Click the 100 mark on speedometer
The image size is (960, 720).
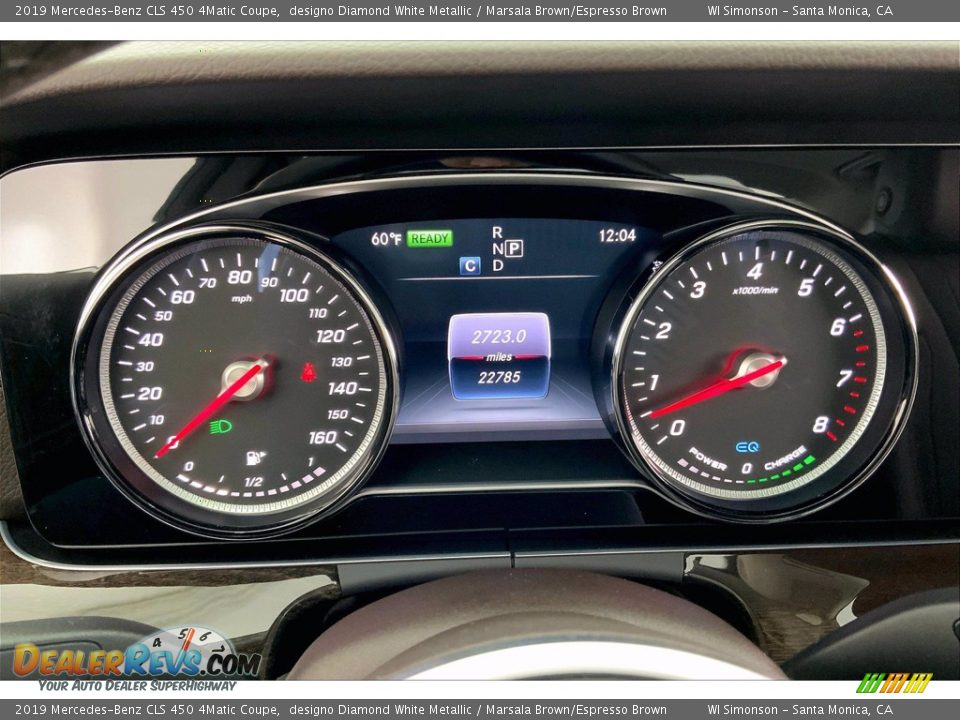[294, 296]
